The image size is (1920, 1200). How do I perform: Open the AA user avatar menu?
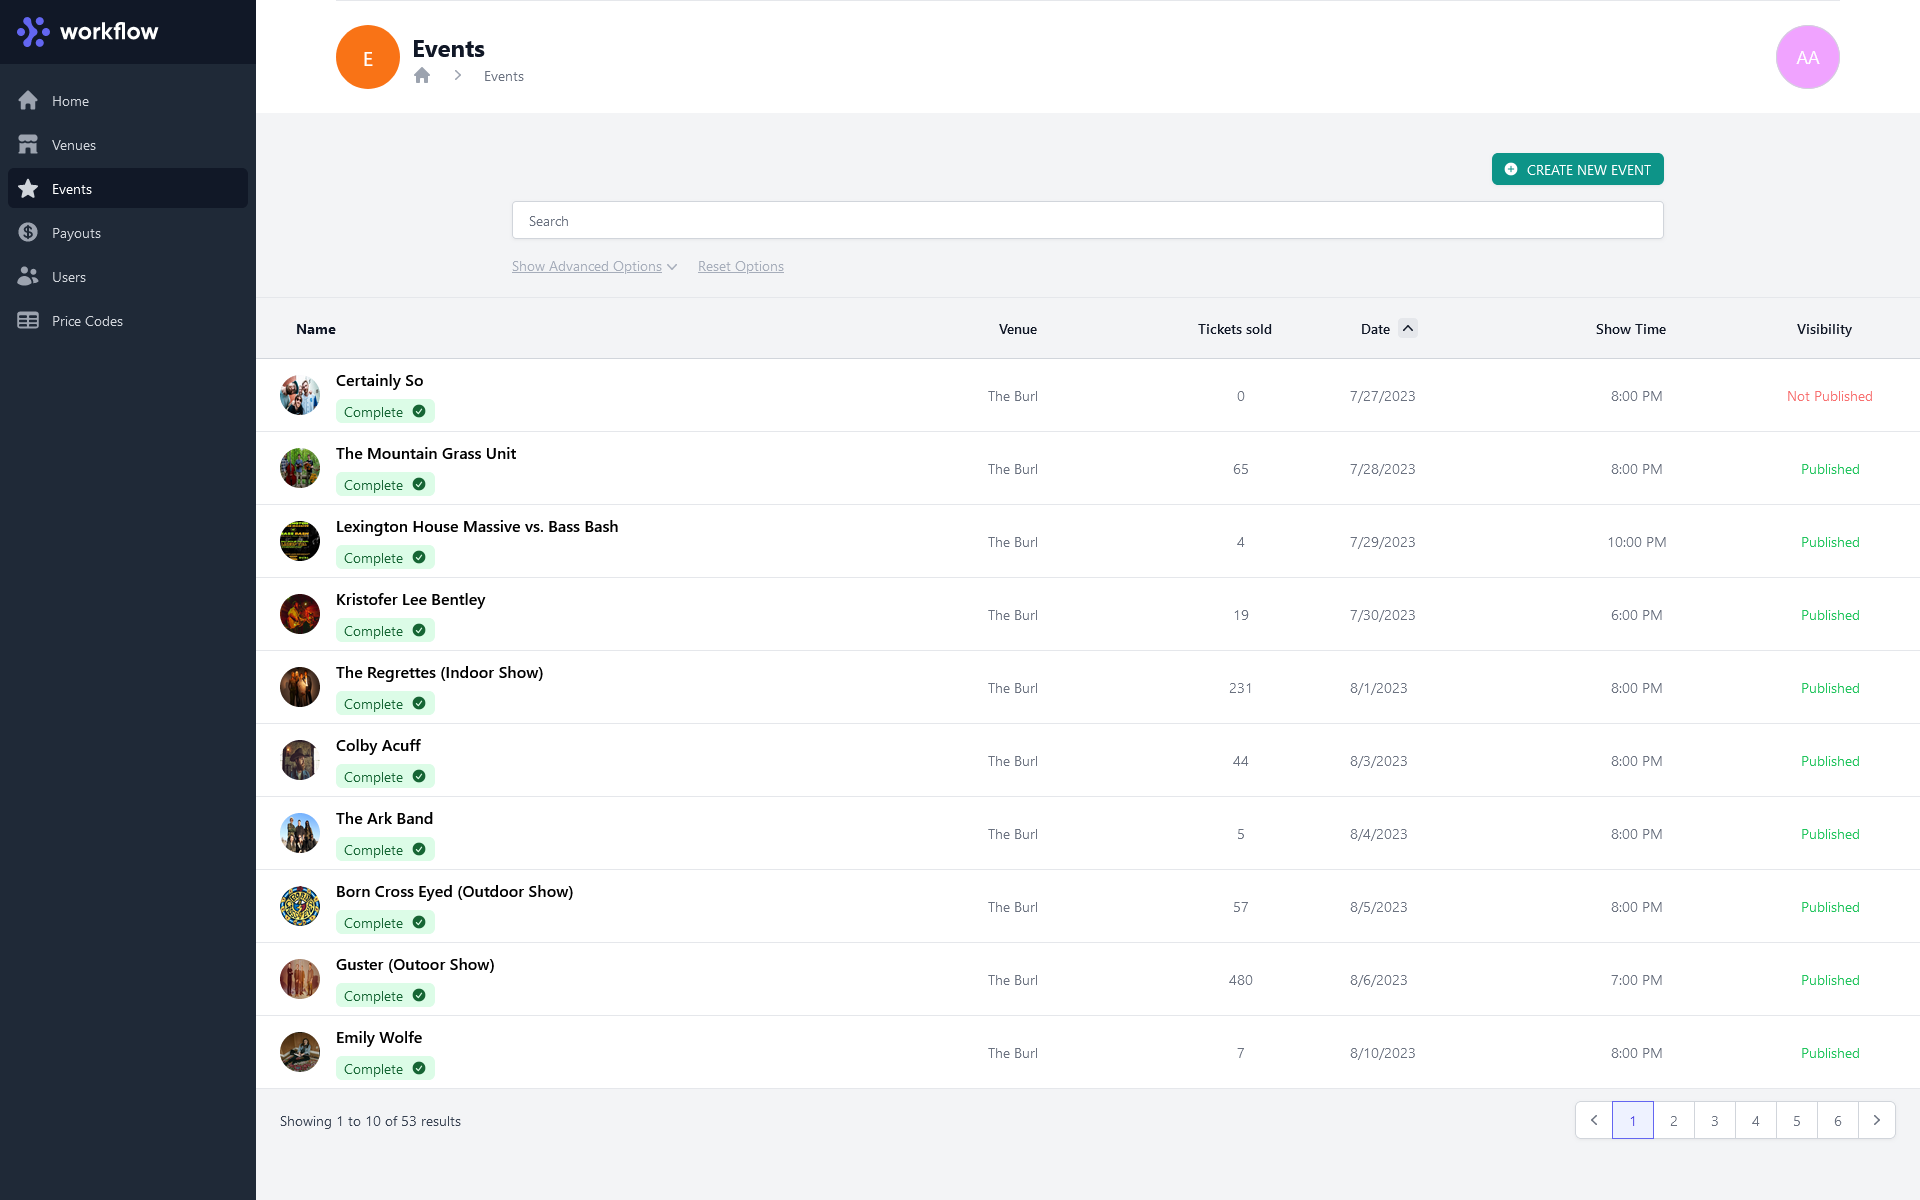1807,57
